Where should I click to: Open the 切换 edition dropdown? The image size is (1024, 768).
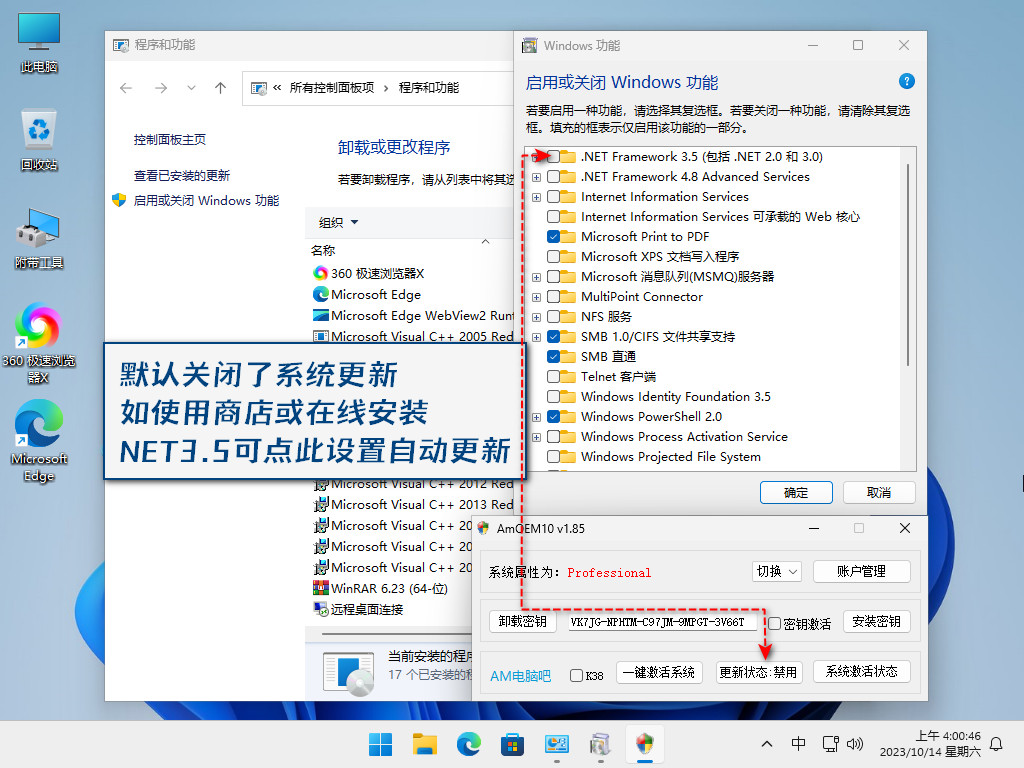coord(776,571)
